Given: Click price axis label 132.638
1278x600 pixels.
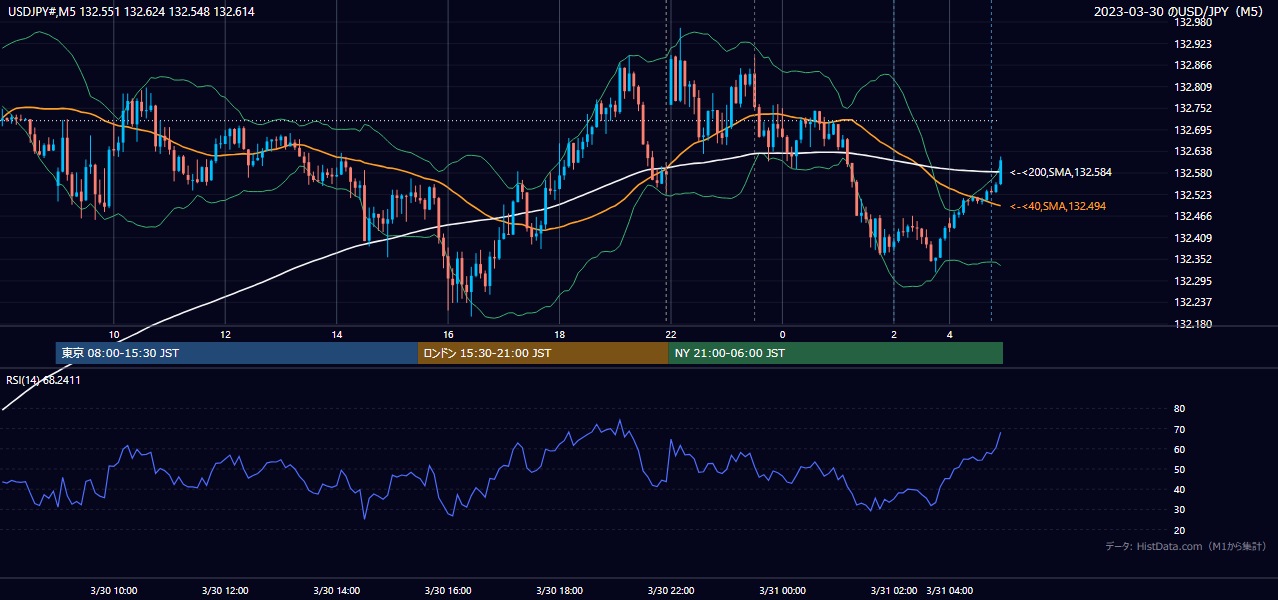Looking at the screenshot, I should point(1193,152).
